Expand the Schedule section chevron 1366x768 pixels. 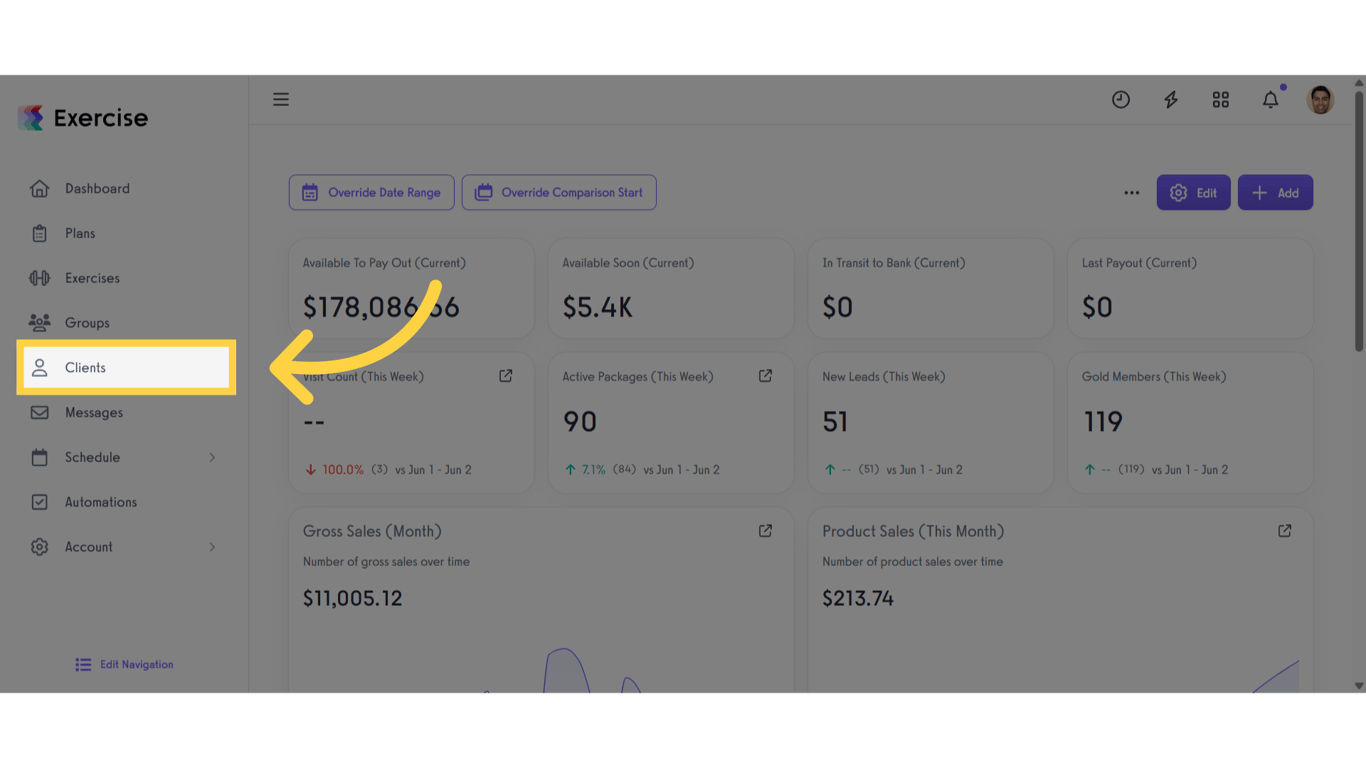(212, 457)
